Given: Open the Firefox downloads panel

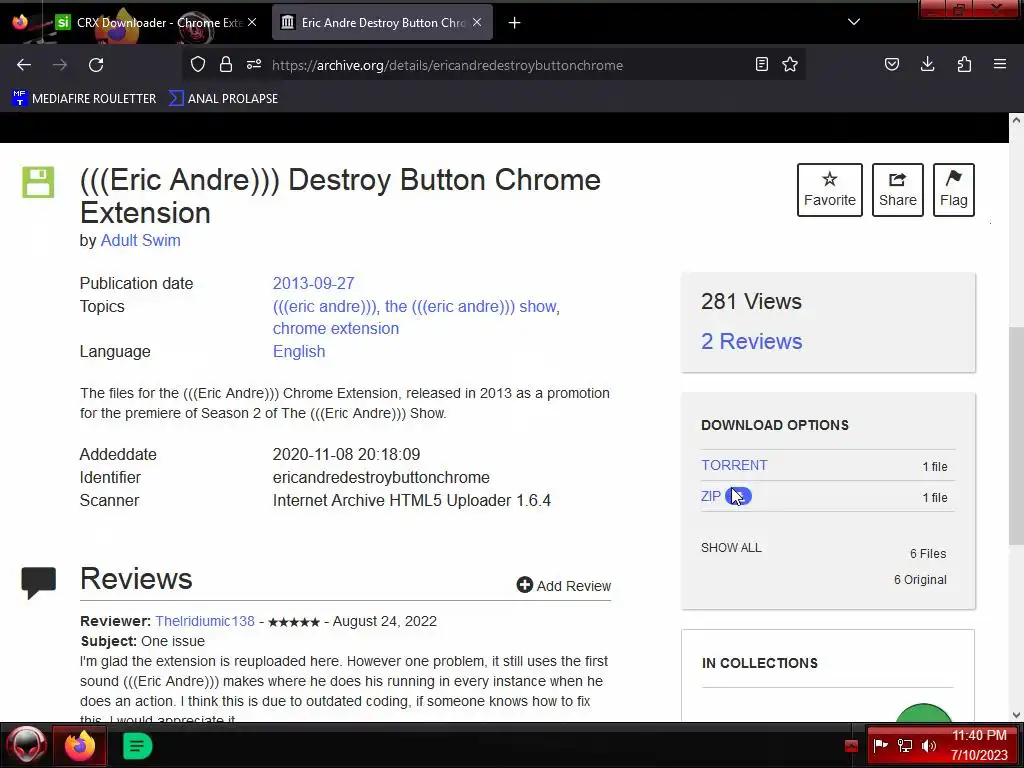Looking at the screenshot, I should coord(927,65).
